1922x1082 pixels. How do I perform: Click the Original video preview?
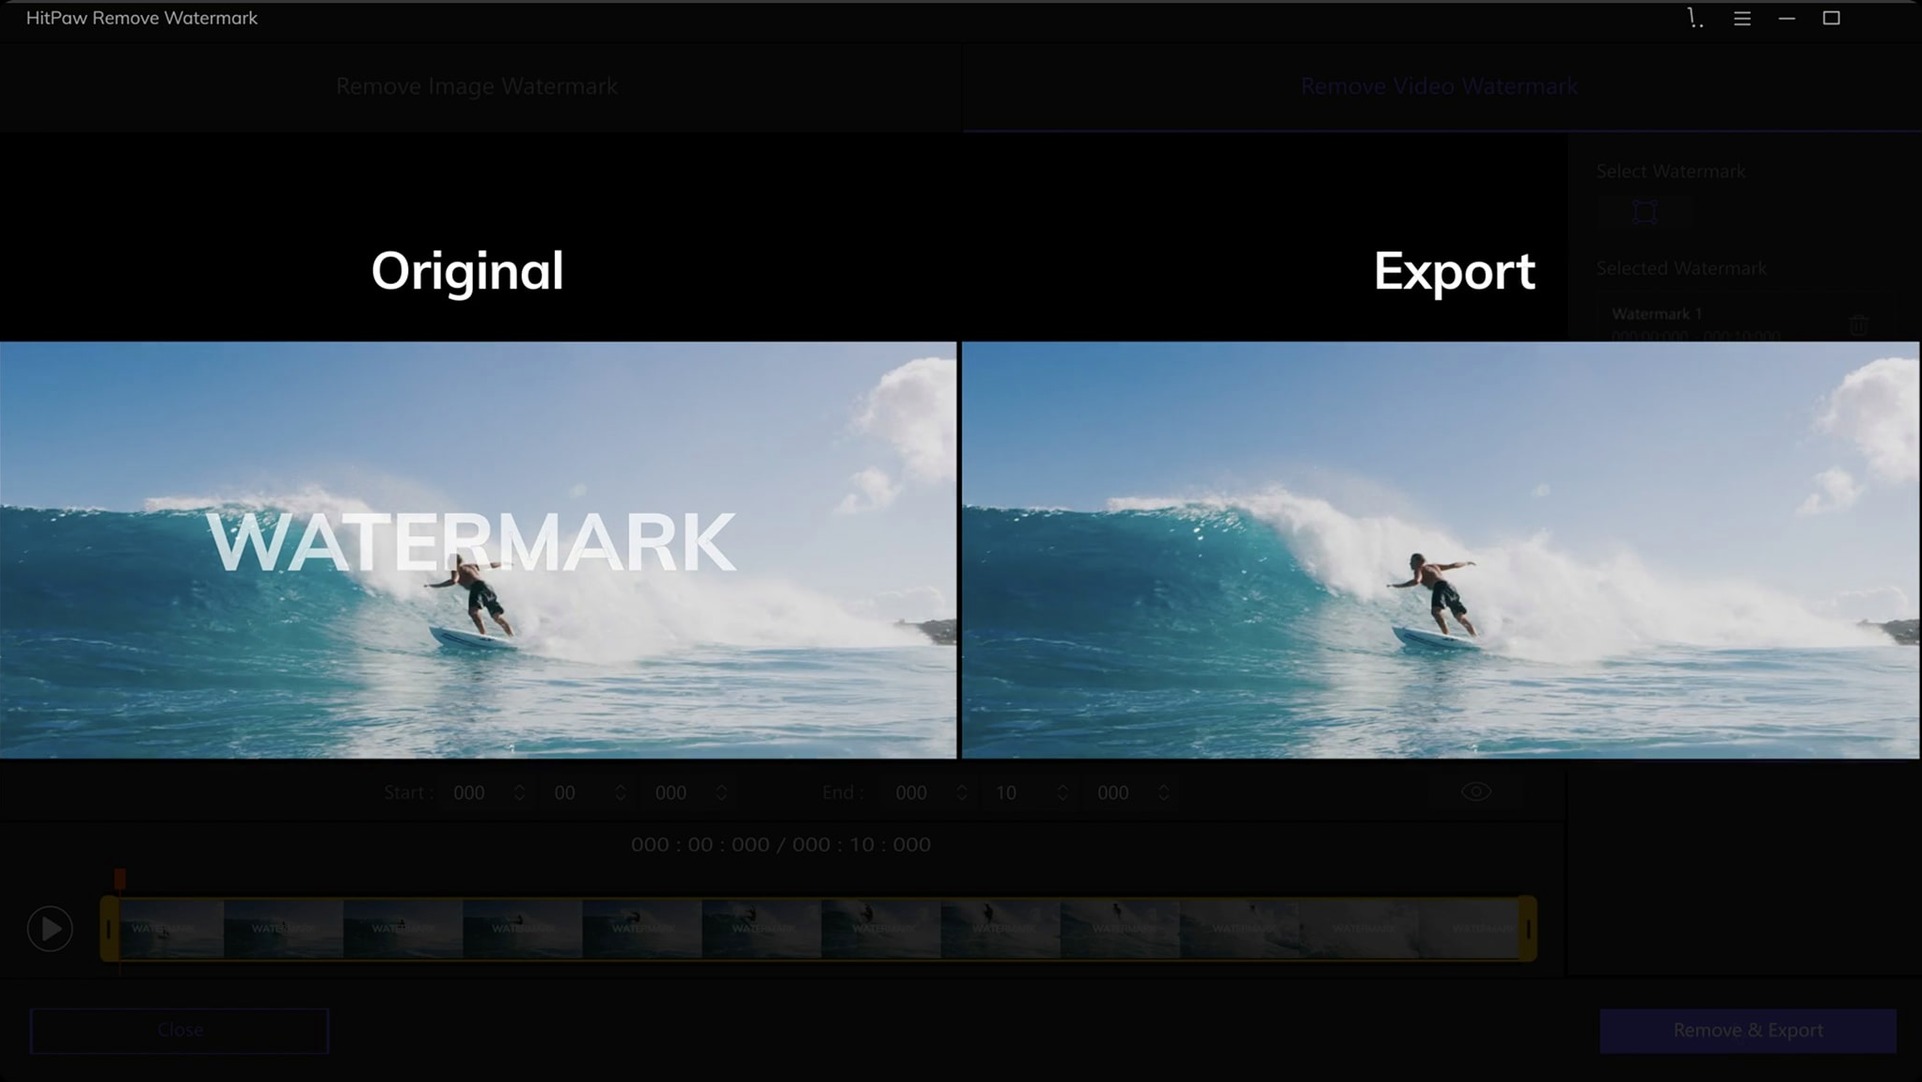478,550
